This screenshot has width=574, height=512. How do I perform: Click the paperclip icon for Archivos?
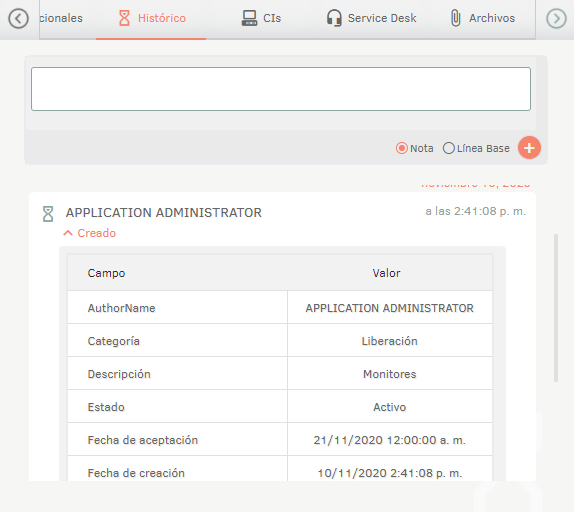455,18
